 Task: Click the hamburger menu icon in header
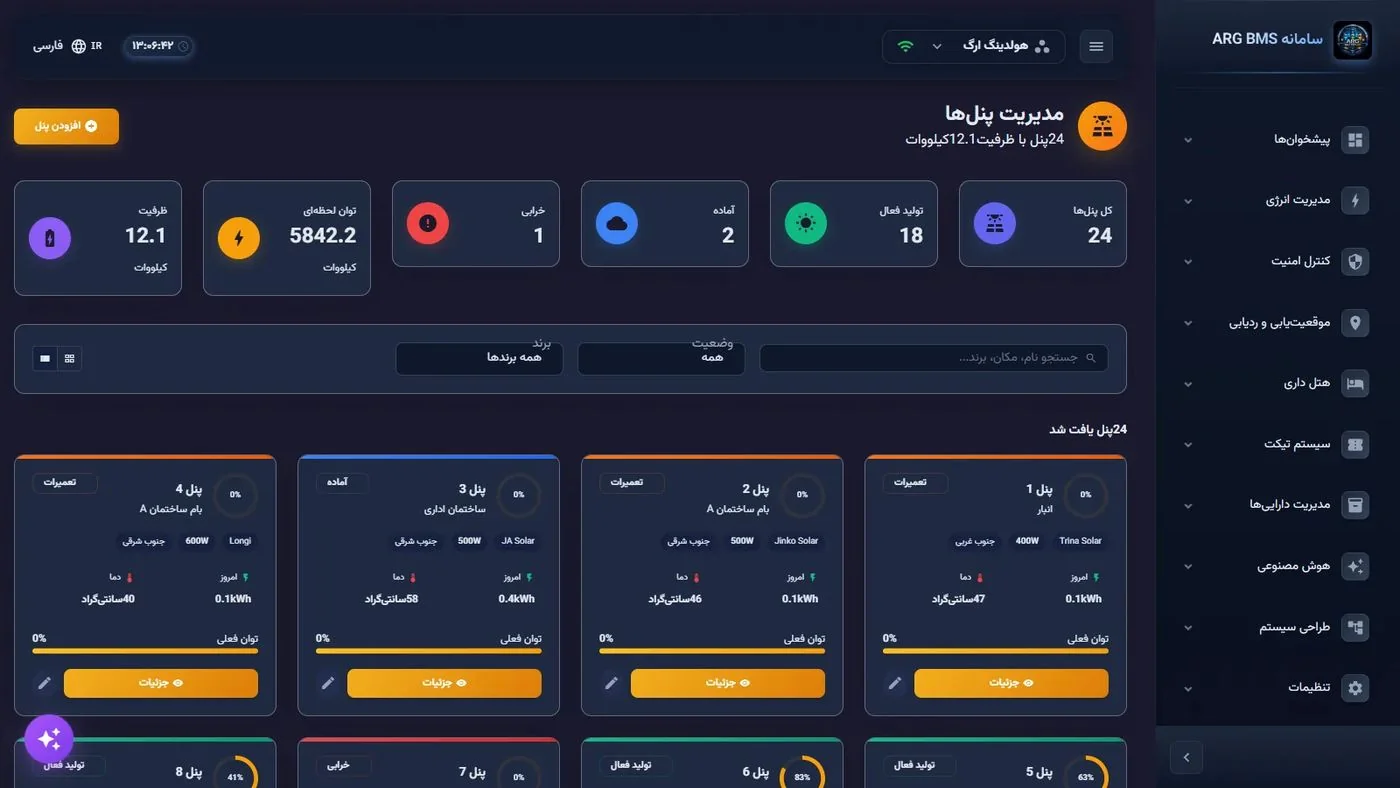1096,46
